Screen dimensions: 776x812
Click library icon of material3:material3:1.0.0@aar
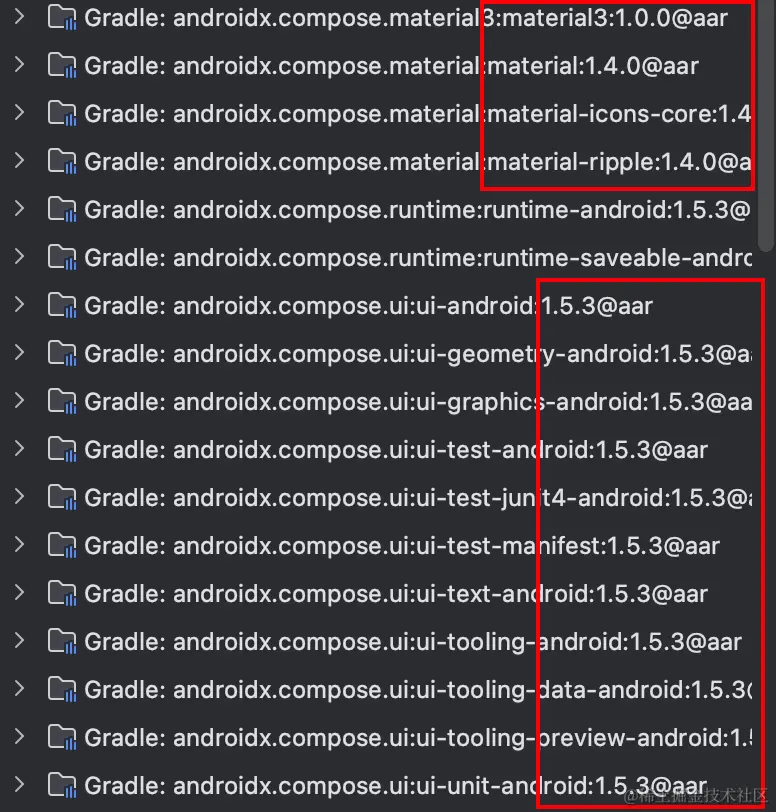click(x=62, y=18)
